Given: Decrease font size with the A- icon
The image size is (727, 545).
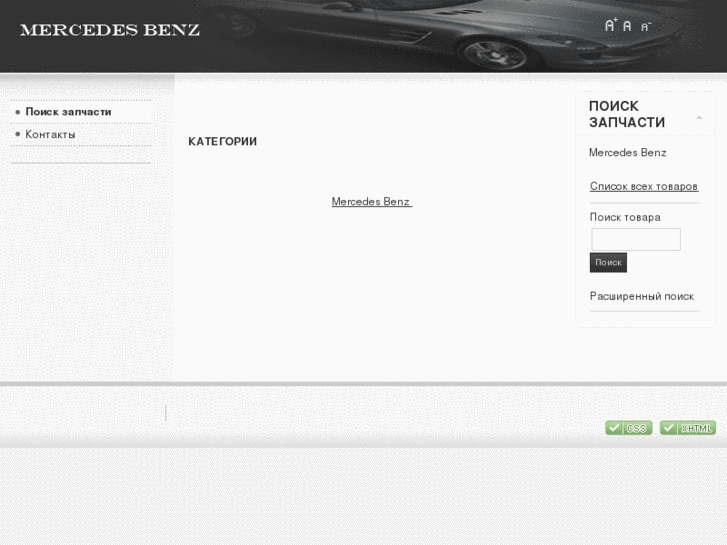Looking at the screenshot, I should click(x=646, y=26).
